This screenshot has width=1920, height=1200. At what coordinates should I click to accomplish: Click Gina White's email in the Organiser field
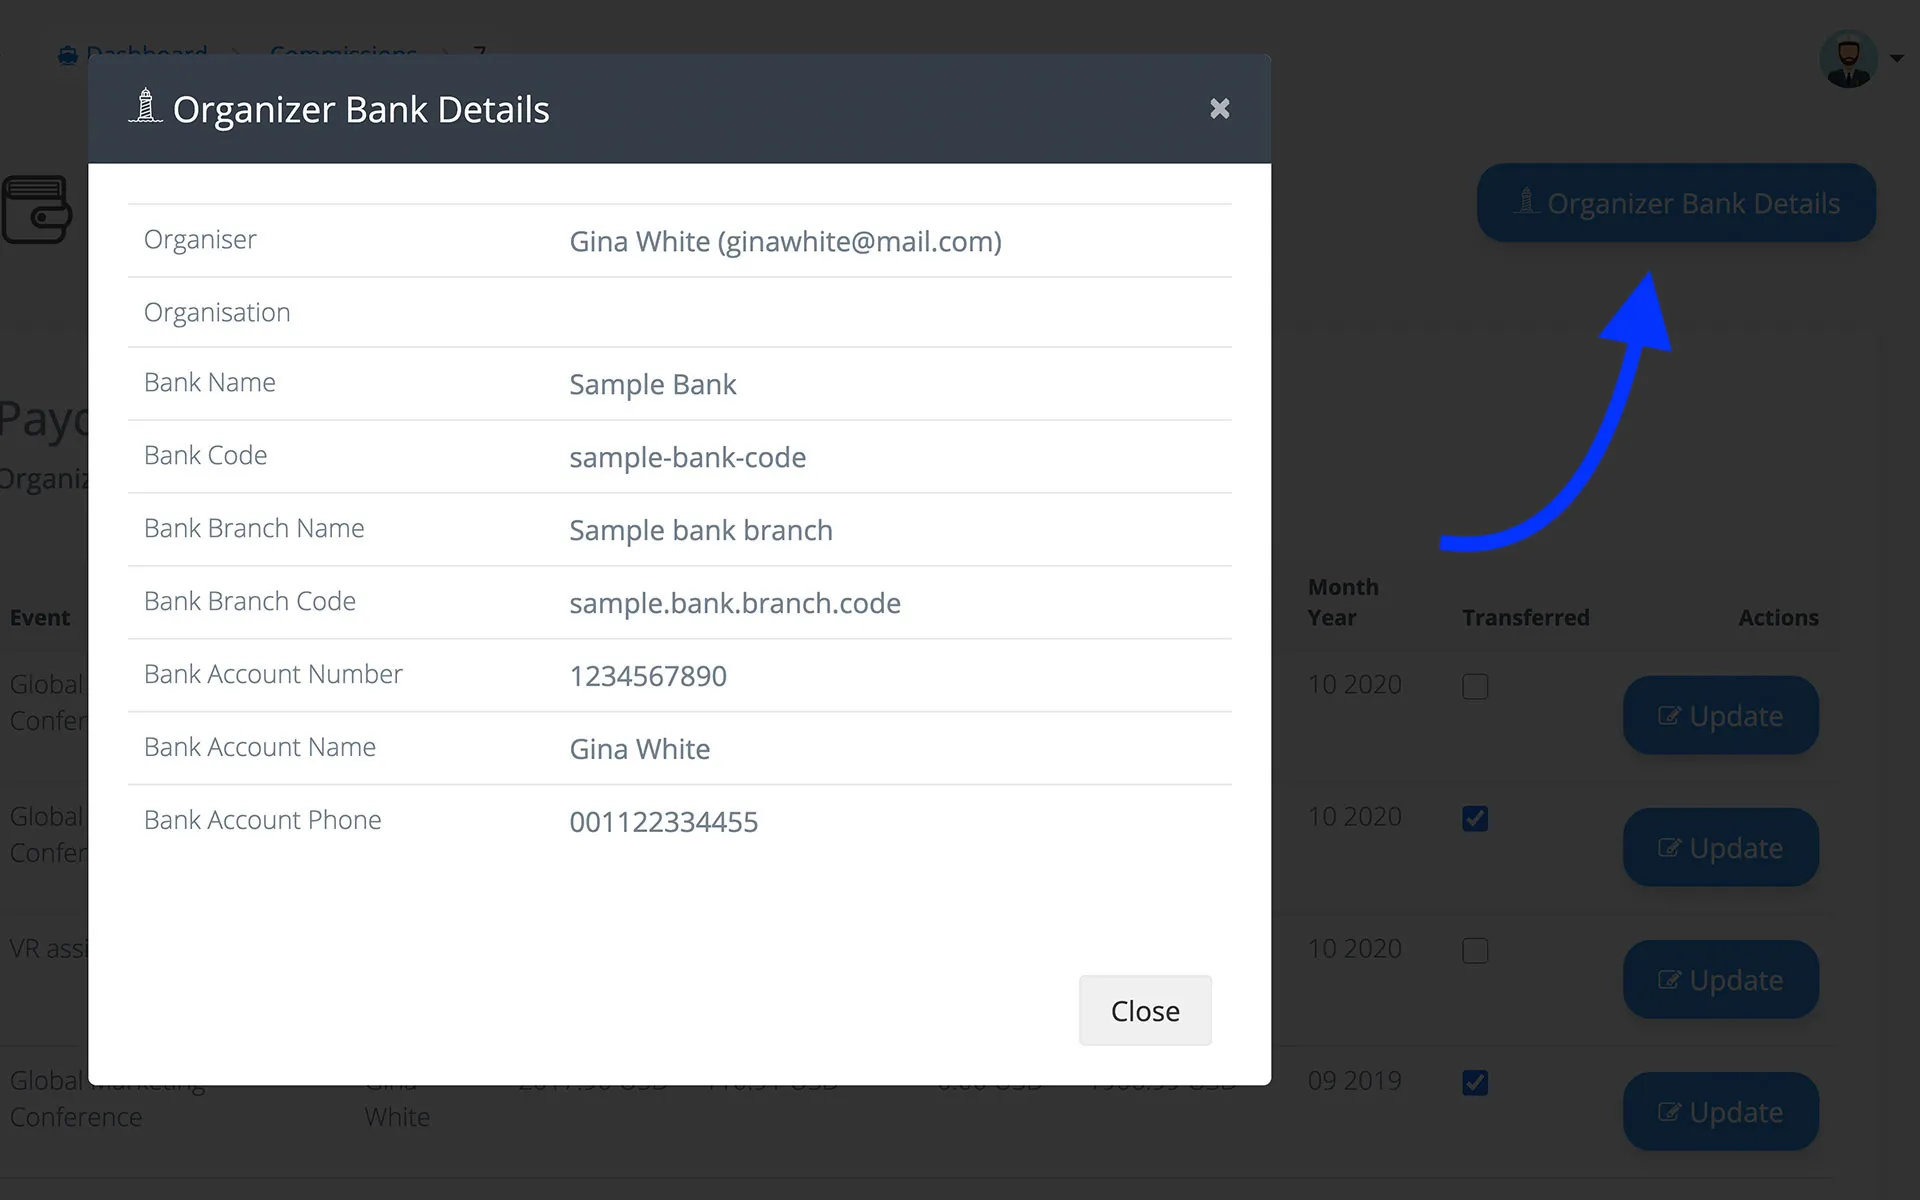click(859, 241)
